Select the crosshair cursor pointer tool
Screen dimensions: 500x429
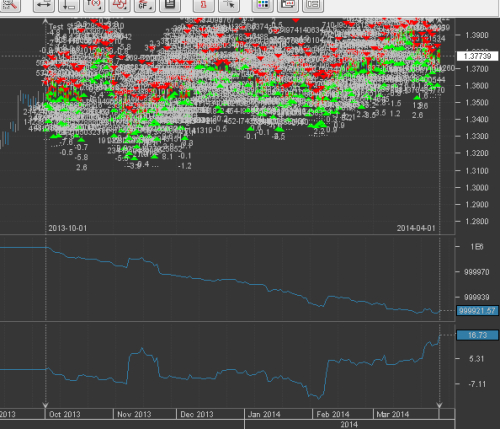tap(229, 5)
